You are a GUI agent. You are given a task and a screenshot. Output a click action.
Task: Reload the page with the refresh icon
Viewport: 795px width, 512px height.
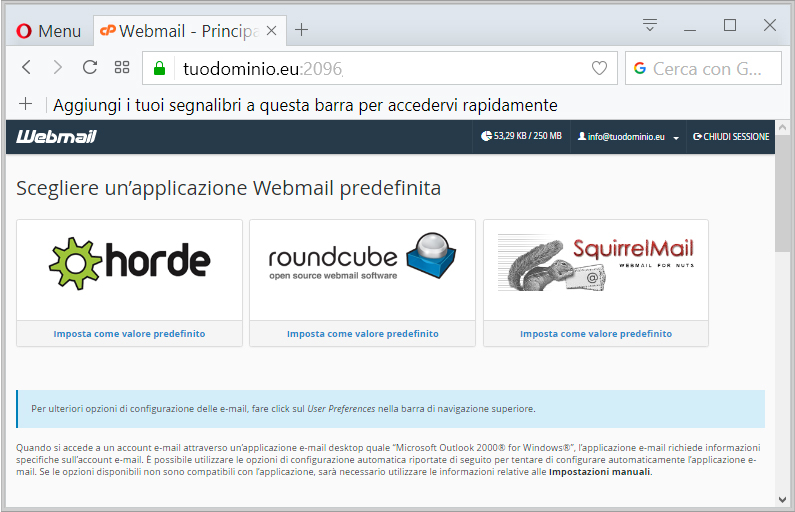point(90,67)
